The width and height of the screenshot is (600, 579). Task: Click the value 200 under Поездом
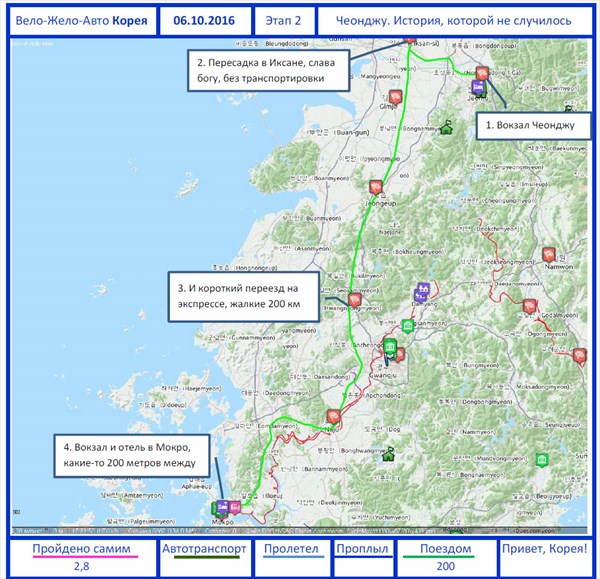(x=445, y=566)
